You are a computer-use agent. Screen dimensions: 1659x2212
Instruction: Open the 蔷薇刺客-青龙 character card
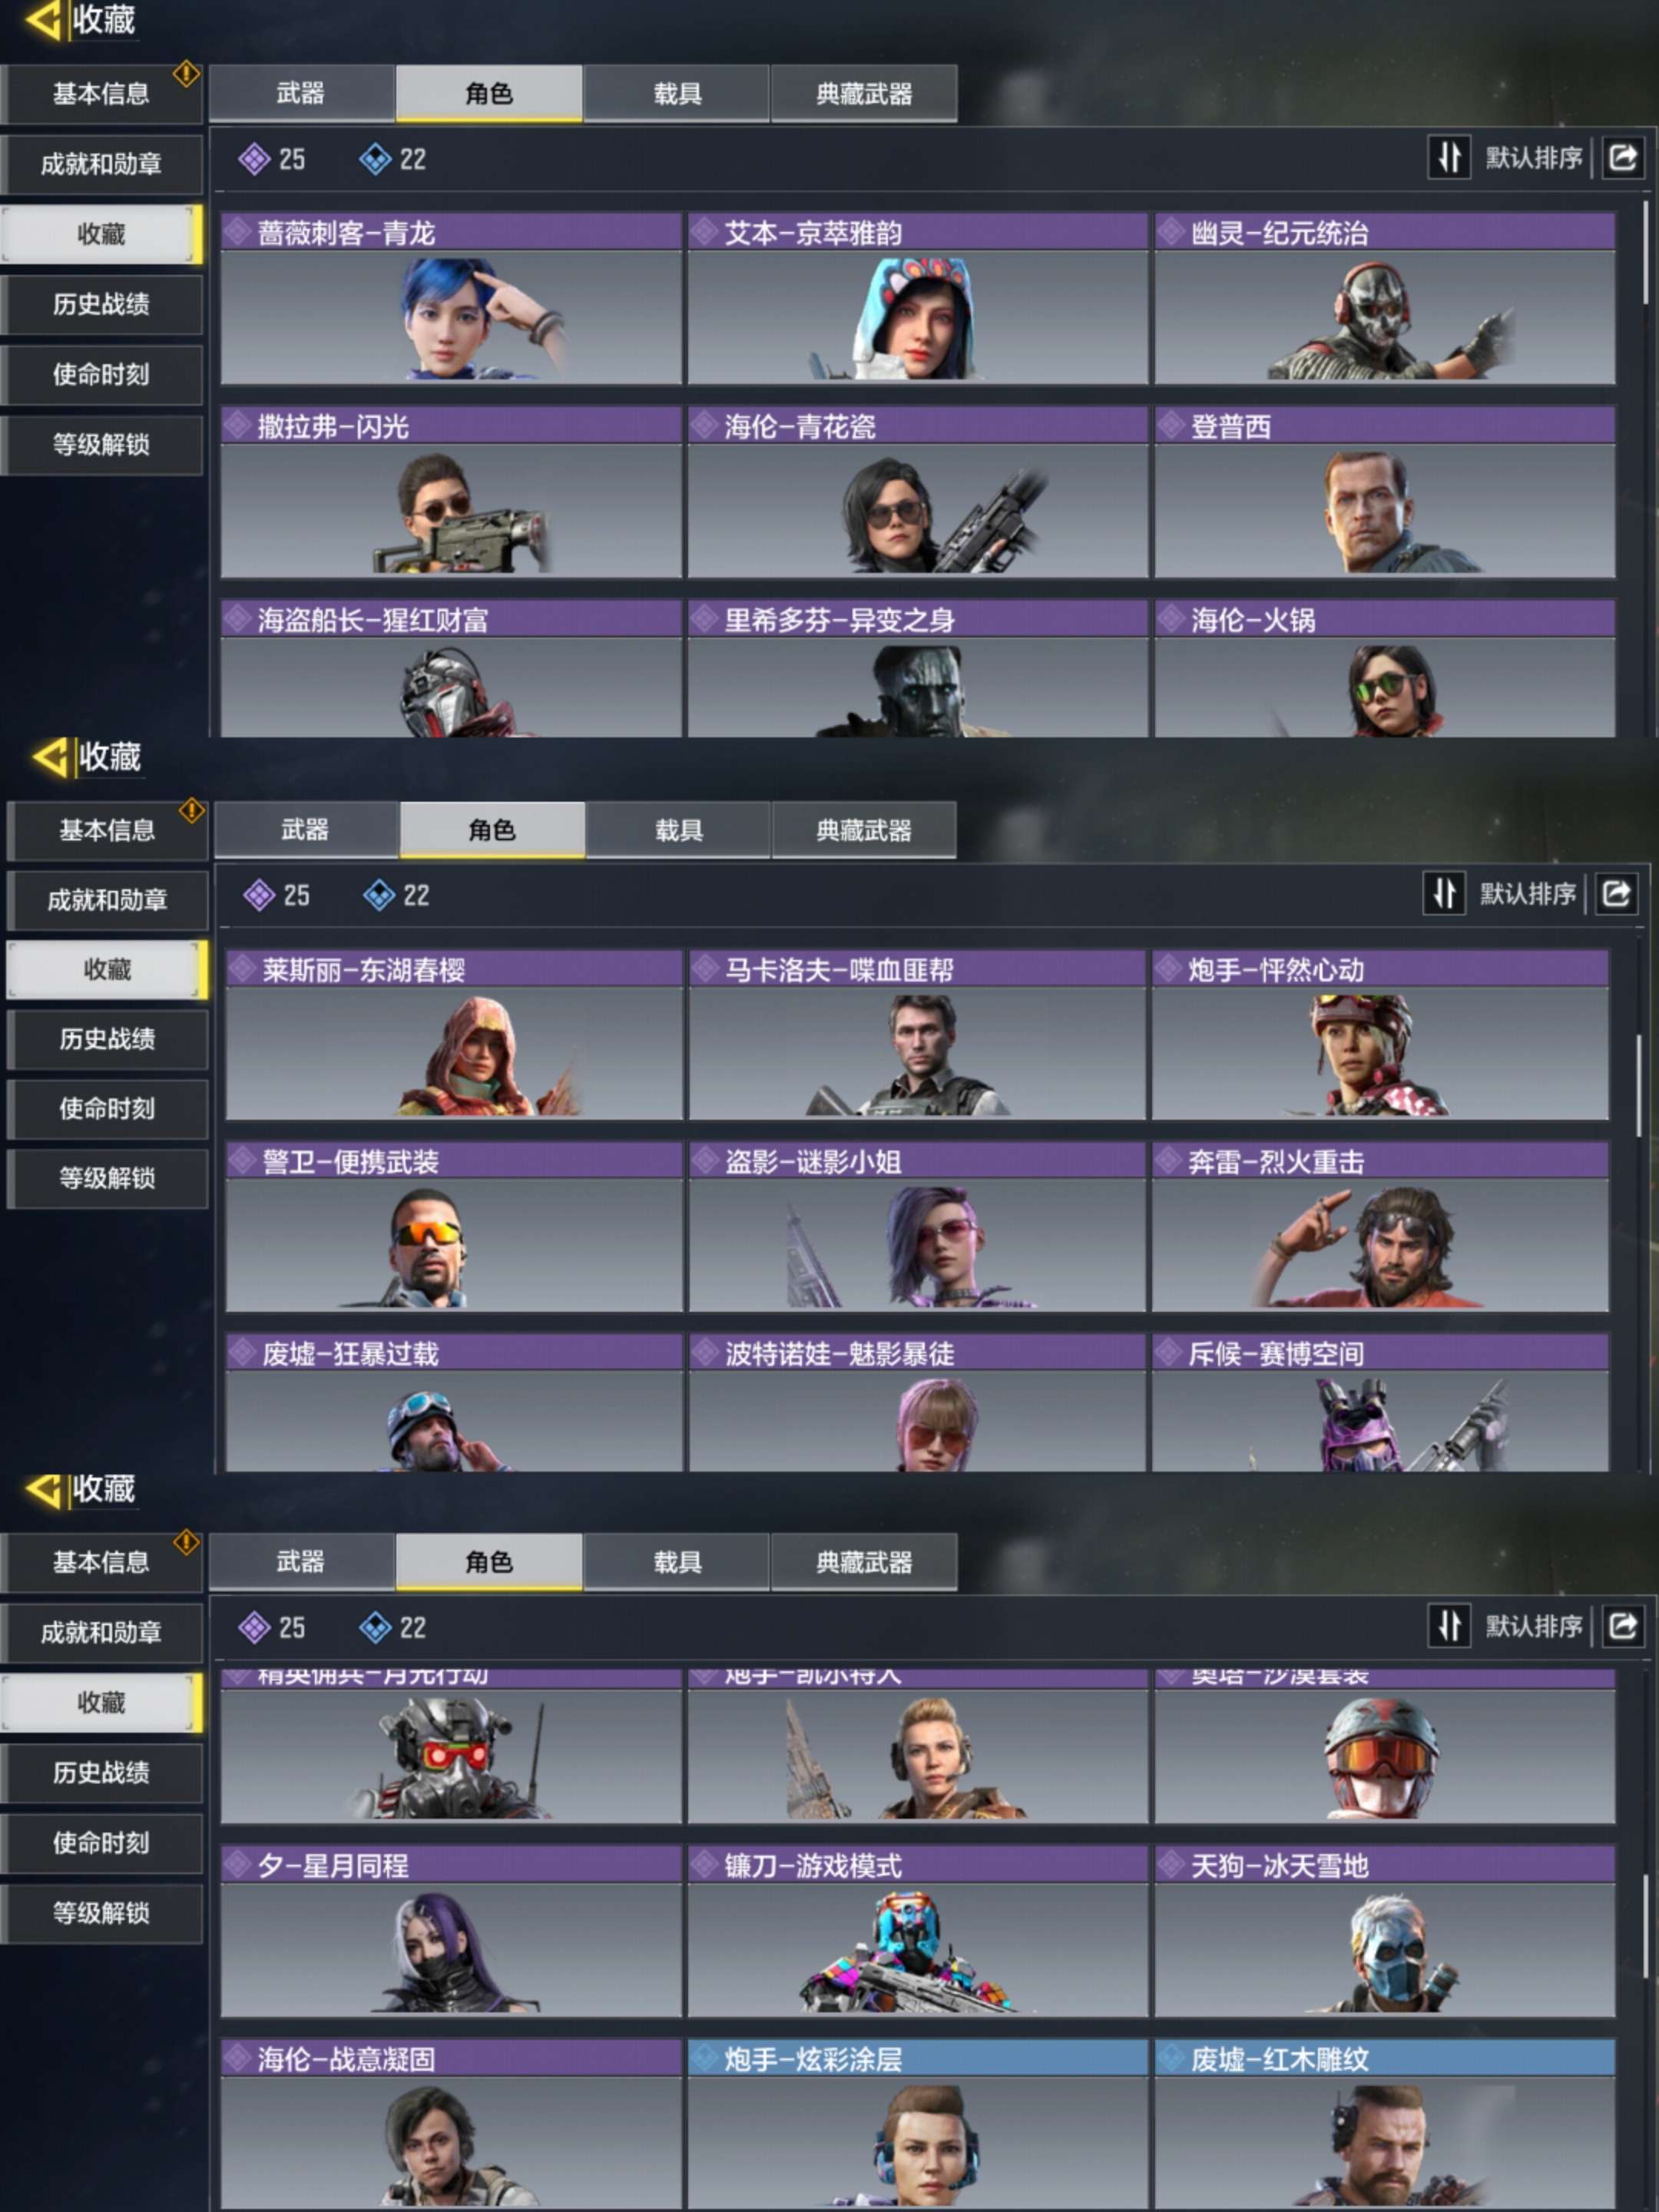pos(451,298)
